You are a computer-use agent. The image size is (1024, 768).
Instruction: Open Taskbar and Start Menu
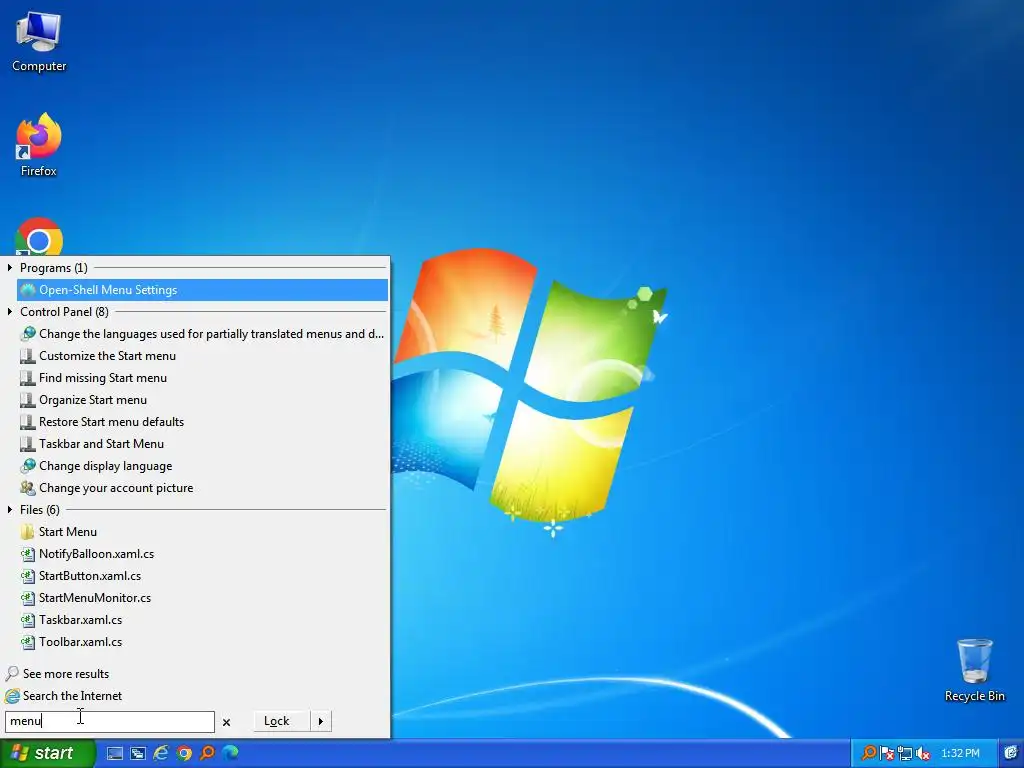tap(202, 444)
